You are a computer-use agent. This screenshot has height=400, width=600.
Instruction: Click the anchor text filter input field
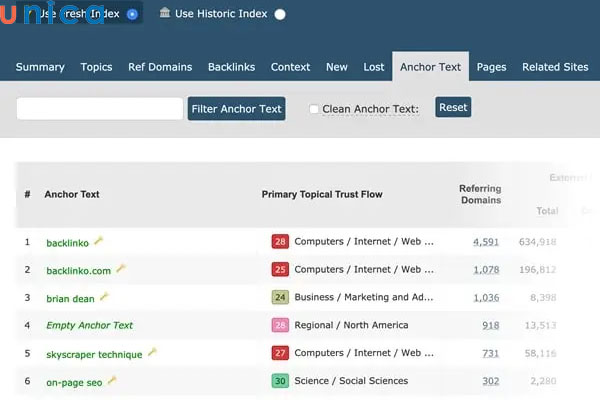(x=99, y=109)
